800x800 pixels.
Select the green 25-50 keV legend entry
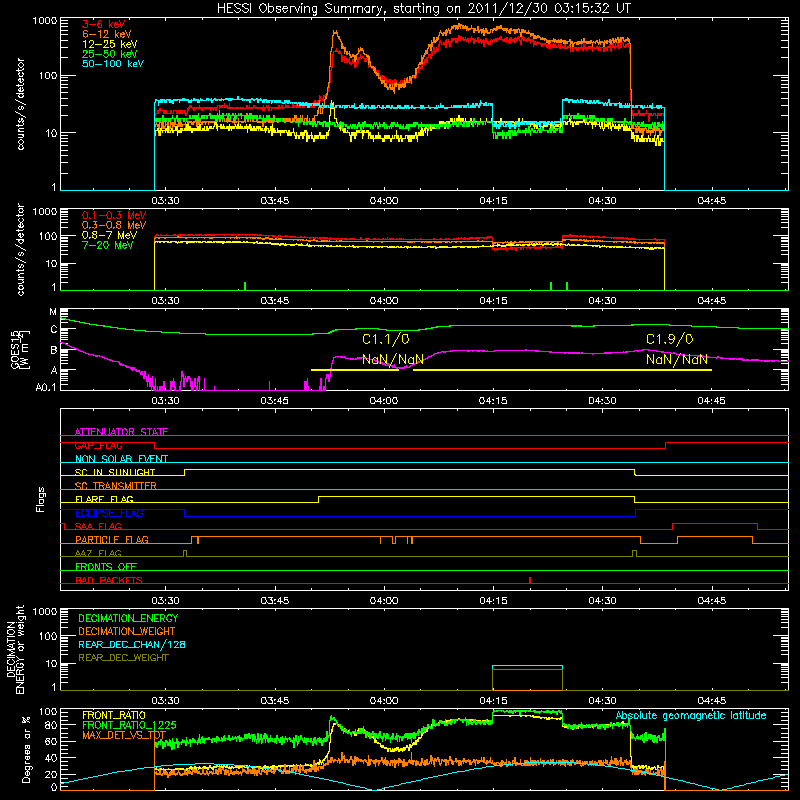tap(110, 54)
